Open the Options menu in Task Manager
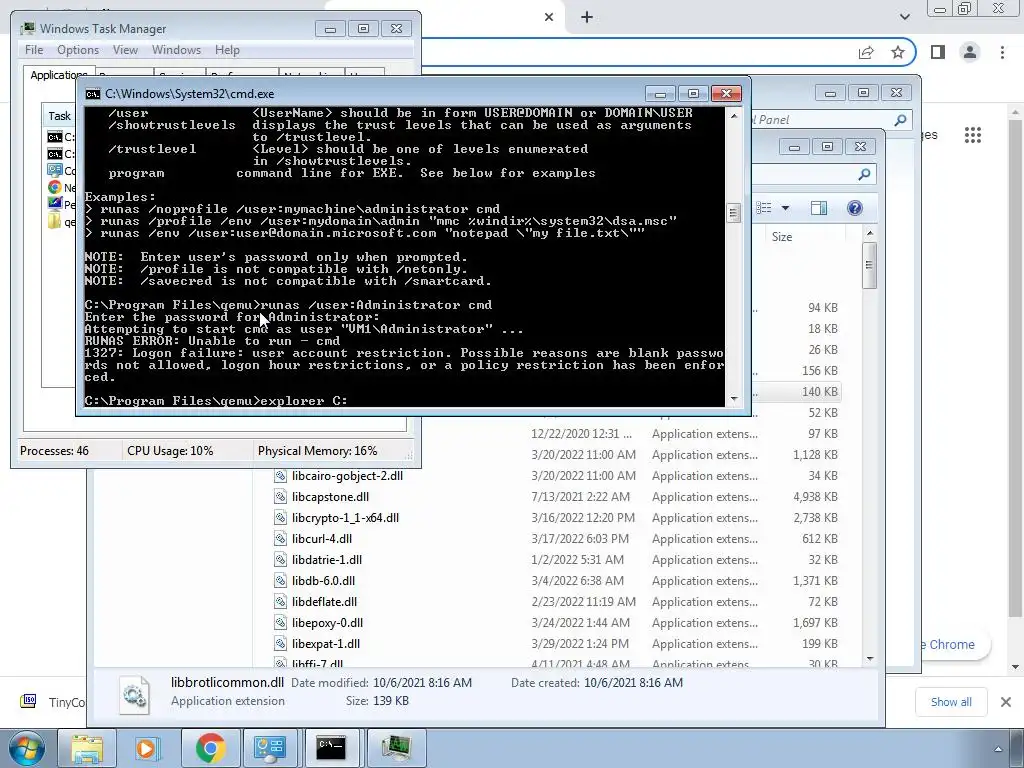The width and height of the screenshot is (1024, 768). point(78,50)
